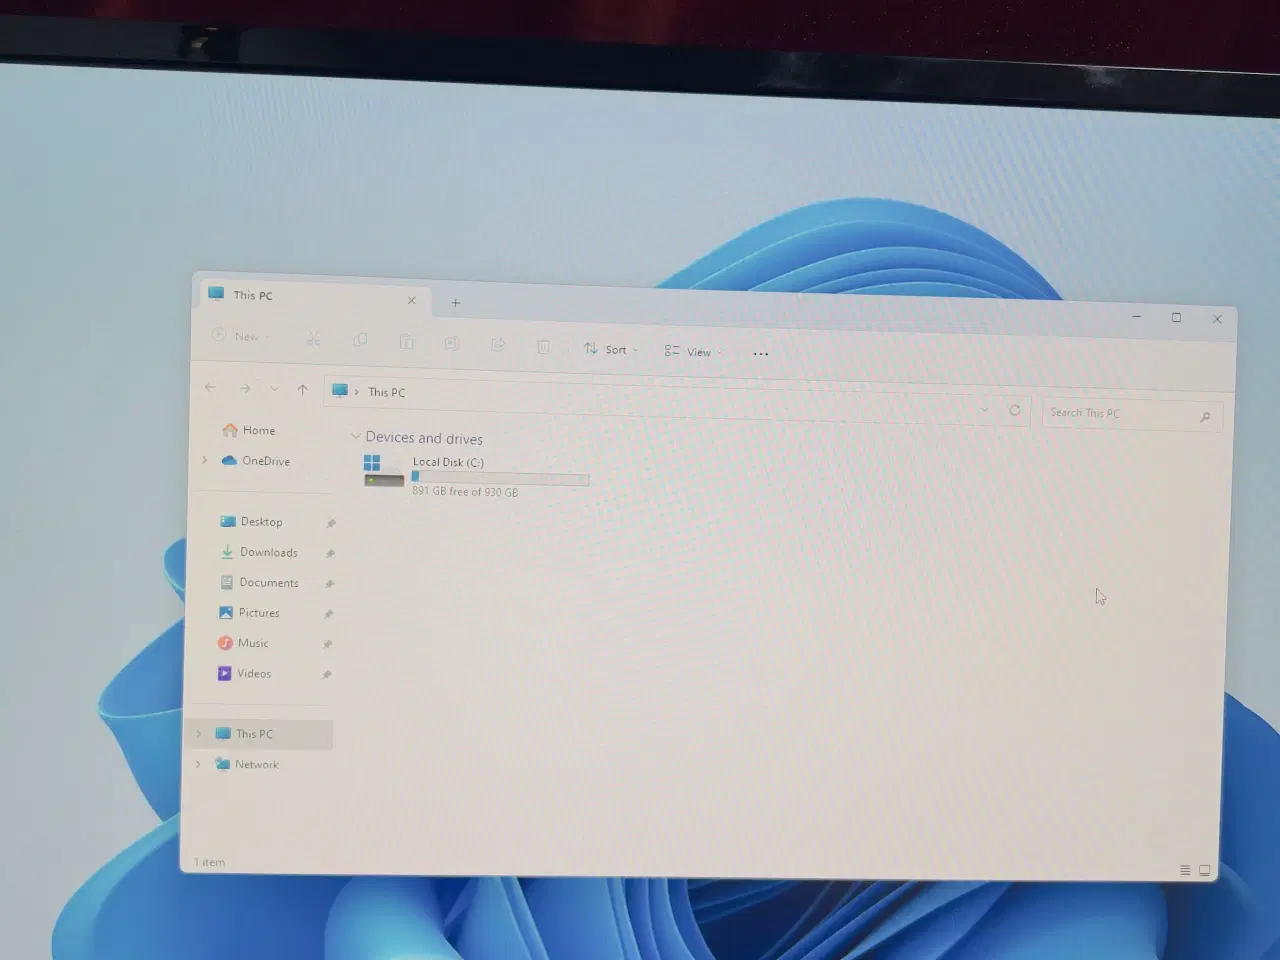Viewport: 1280px width, 960px height.
Task: Open Music quick access folder
Action: (243, 643)
